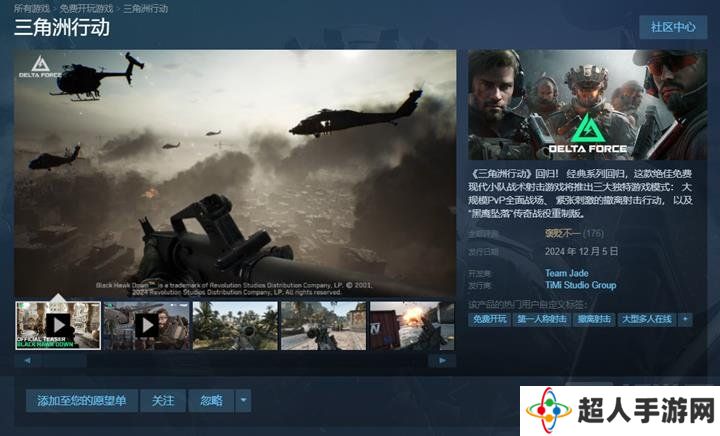Expand the dropdown arrow beside 忽略
Viewport: 720px width, 436px height.
click(x=243, y=401)
